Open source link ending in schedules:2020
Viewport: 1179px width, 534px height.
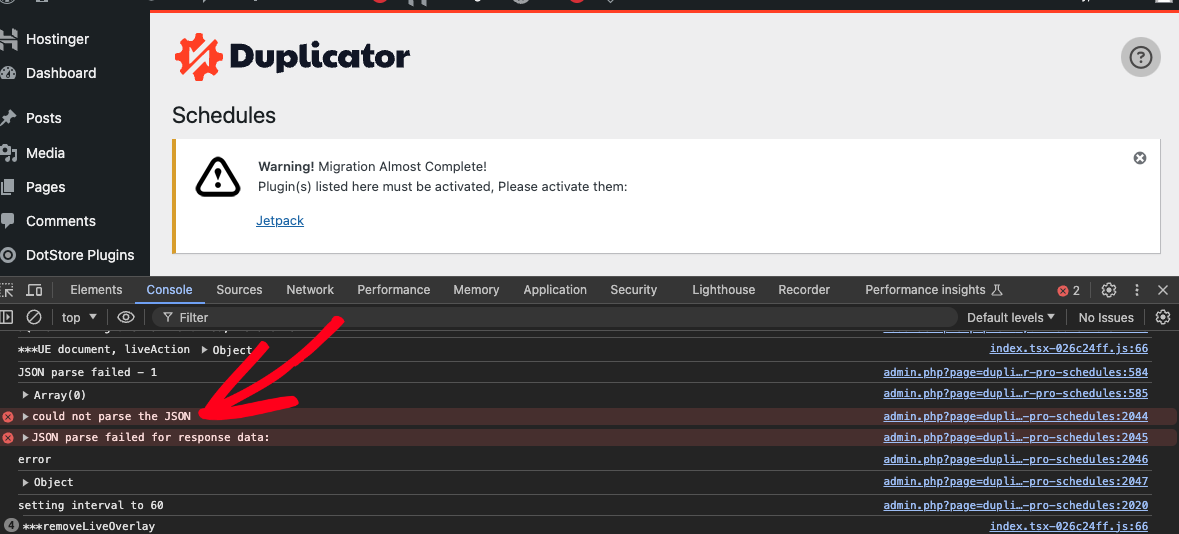pos(1015,505)
